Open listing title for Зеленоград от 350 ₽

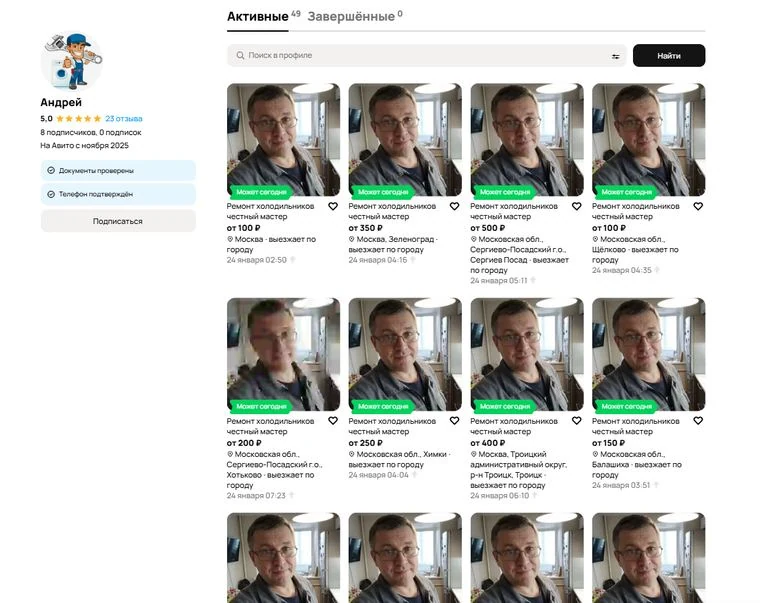coord(392,211)
